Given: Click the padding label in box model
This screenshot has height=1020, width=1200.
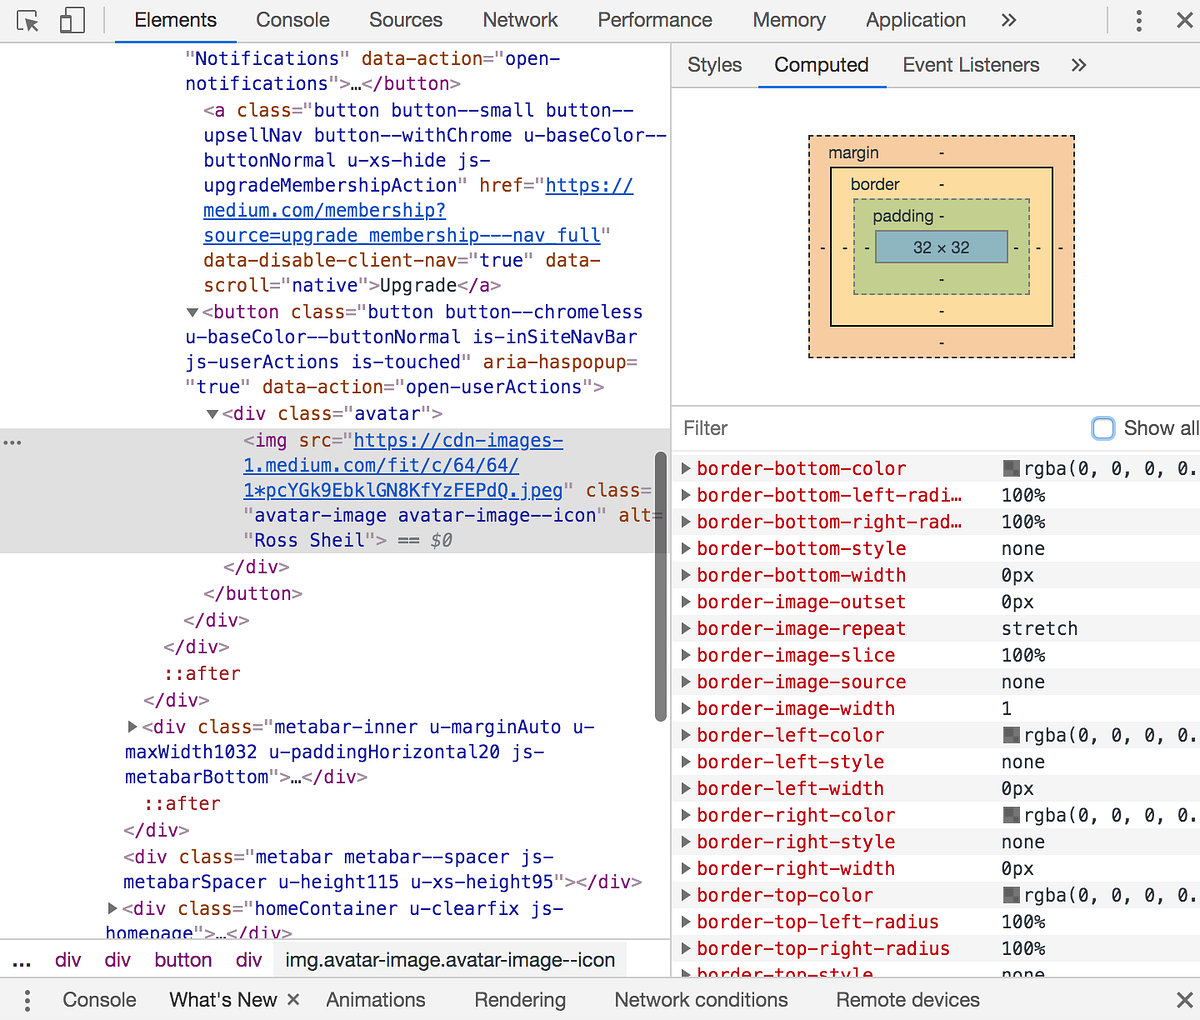Looking at the screenshot, I should pos(903,216).
